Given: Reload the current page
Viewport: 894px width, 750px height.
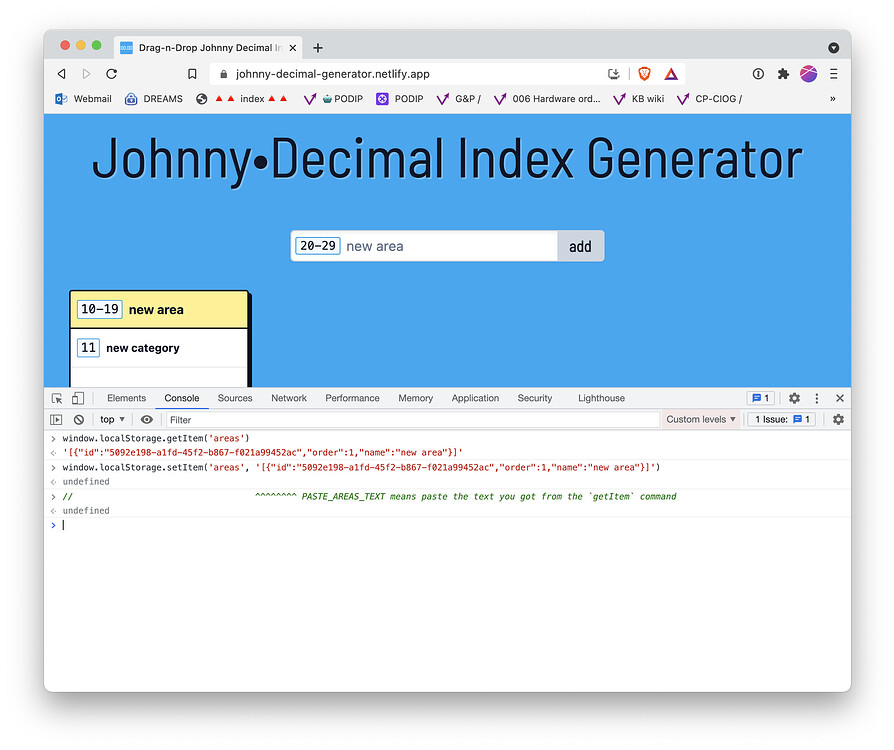Looking at the screenshot, I should tap(111, 73).
